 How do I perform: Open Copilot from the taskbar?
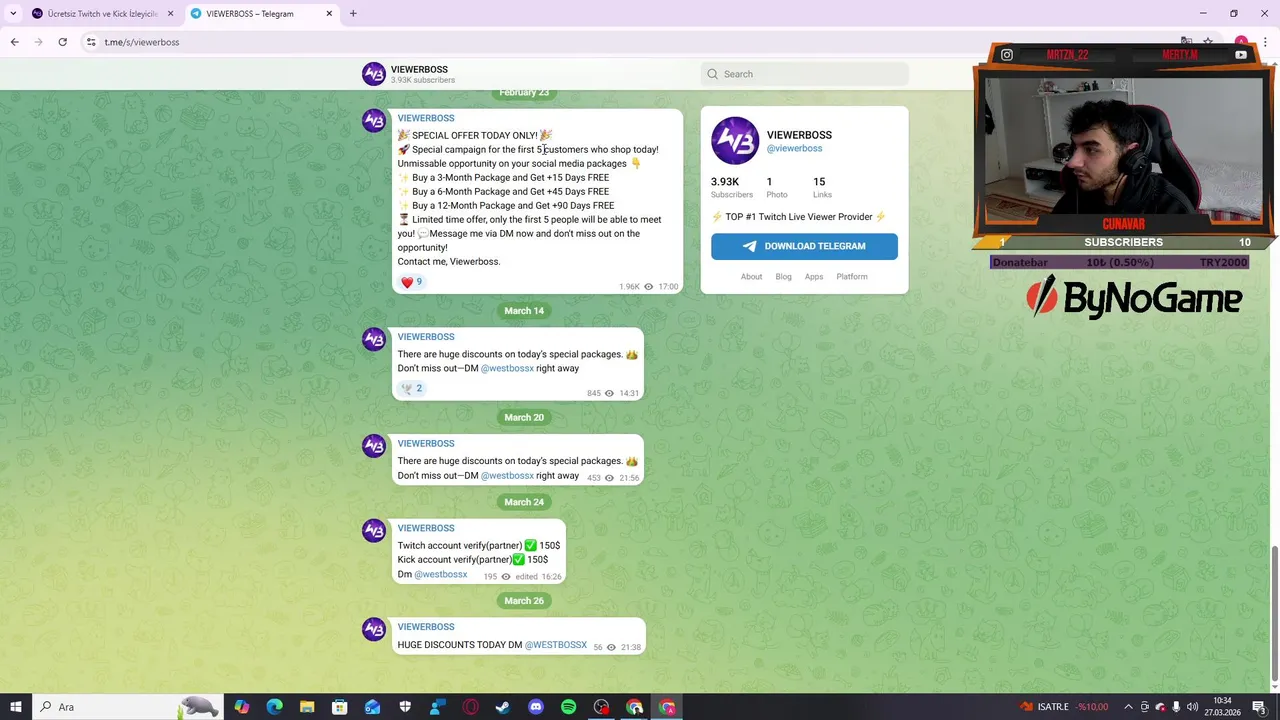(242, 707)
